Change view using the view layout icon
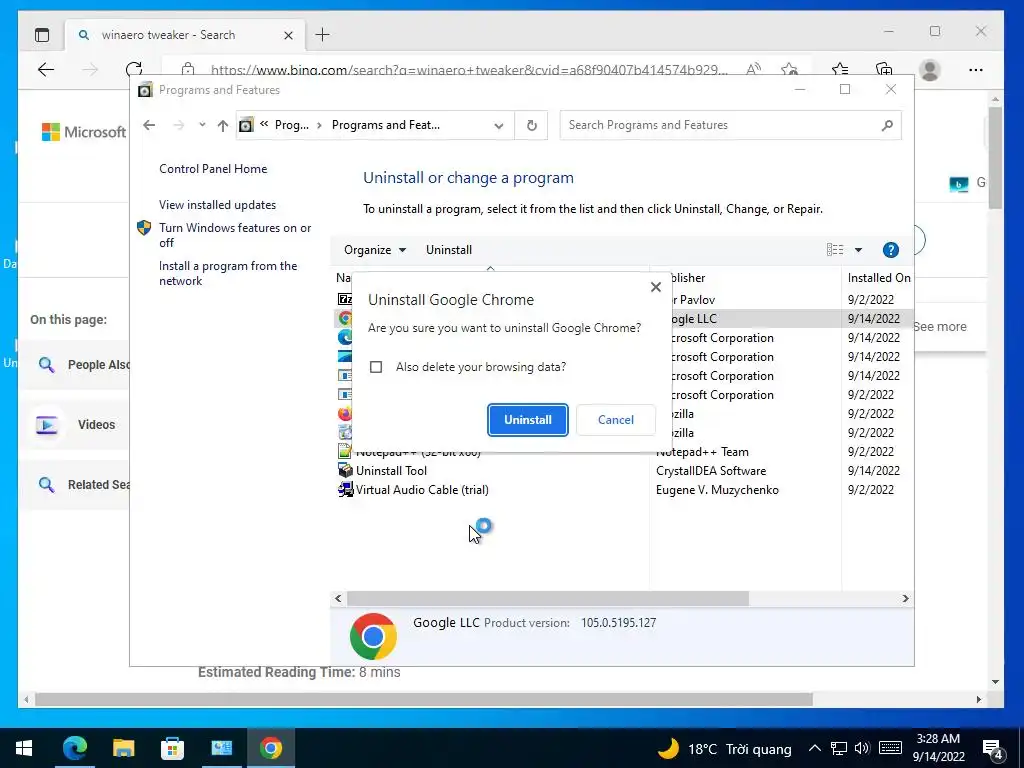The image size is (1024, 768). (835, 249)
